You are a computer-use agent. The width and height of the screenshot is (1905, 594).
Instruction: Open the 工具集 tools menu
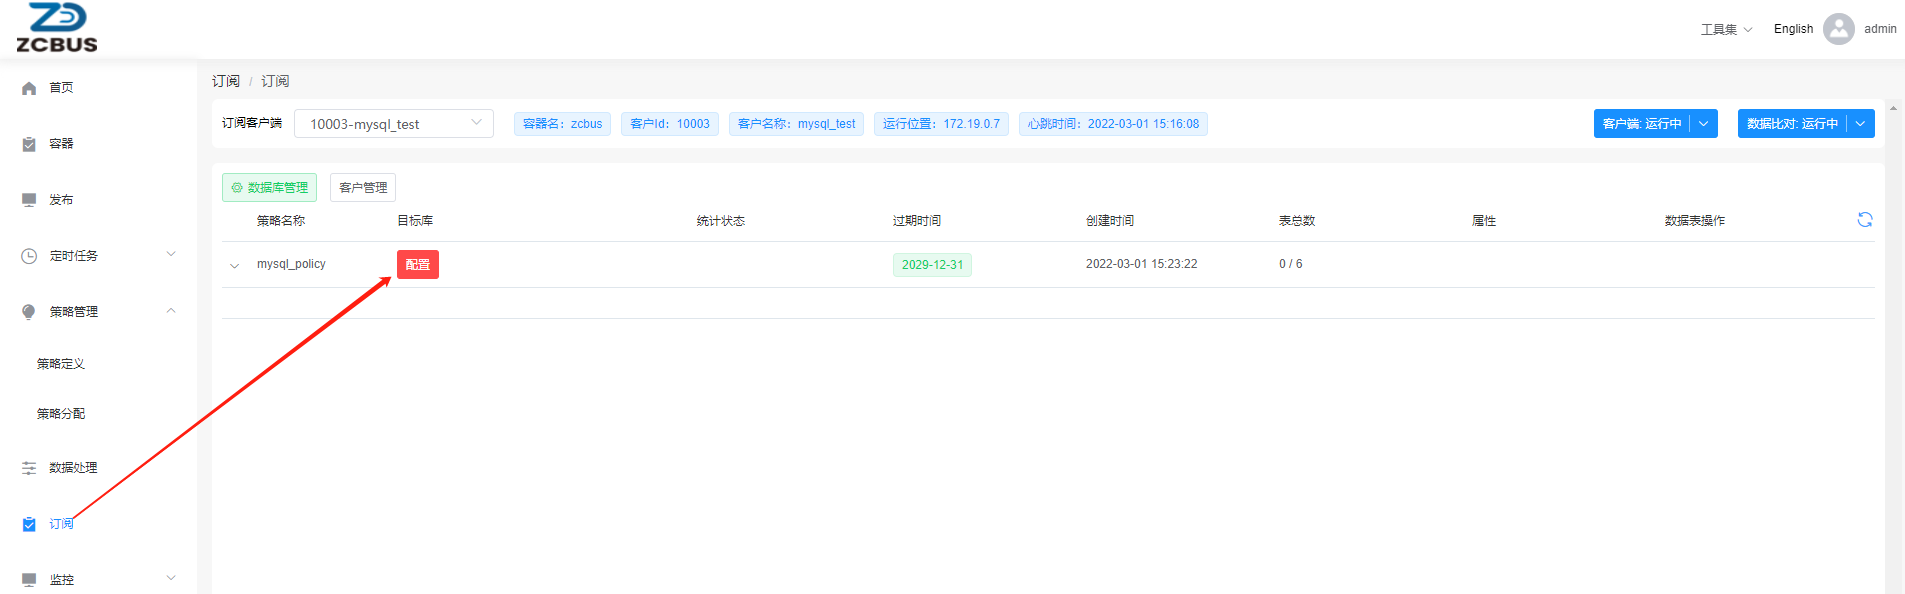coord(1726,29)
